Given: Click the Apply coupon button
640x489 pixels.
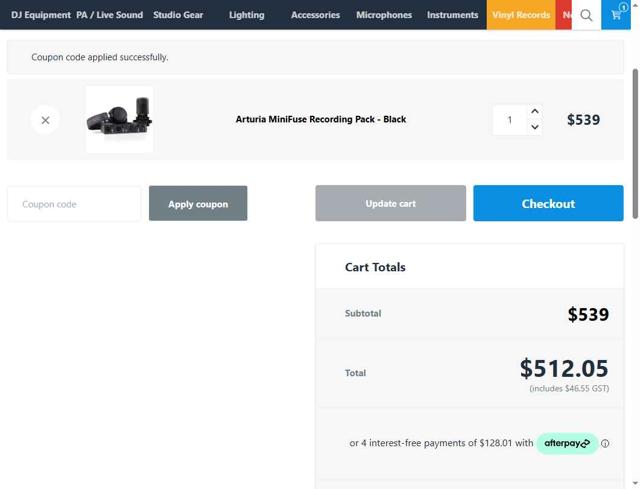Looking at the screenshot, I should (198, 204).
